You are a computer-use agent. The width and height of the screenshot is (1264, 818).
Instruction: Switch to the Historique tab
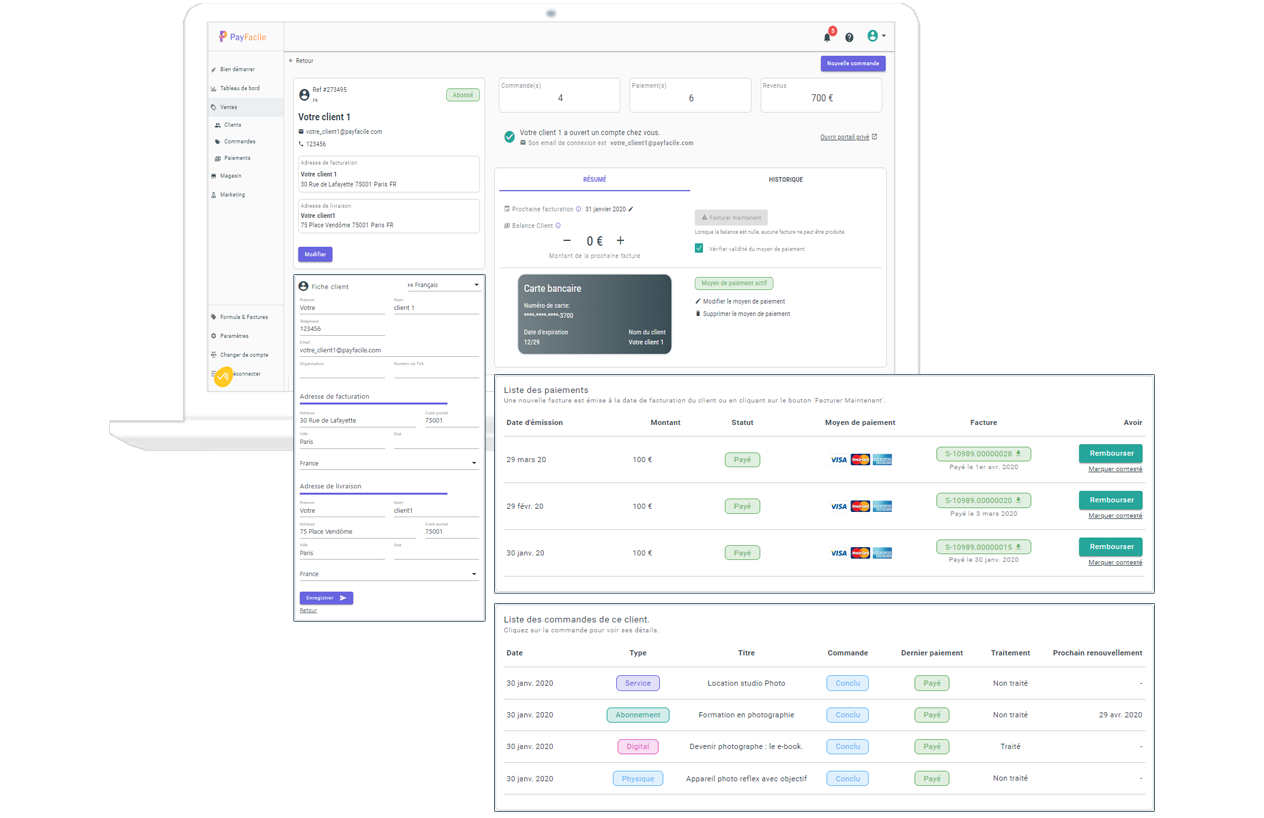pos(786,180)
